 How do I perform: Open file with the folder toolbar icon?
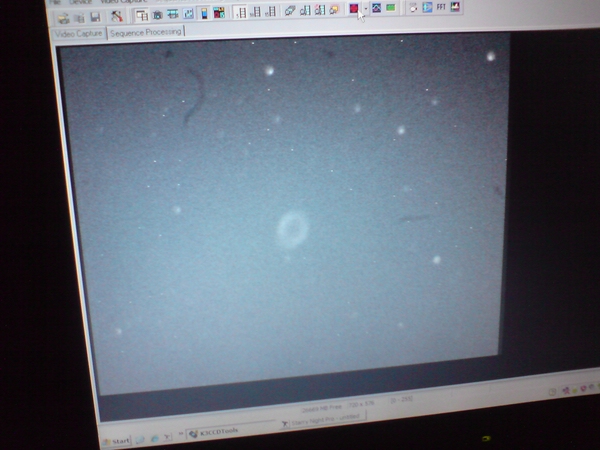pos(64,18)
